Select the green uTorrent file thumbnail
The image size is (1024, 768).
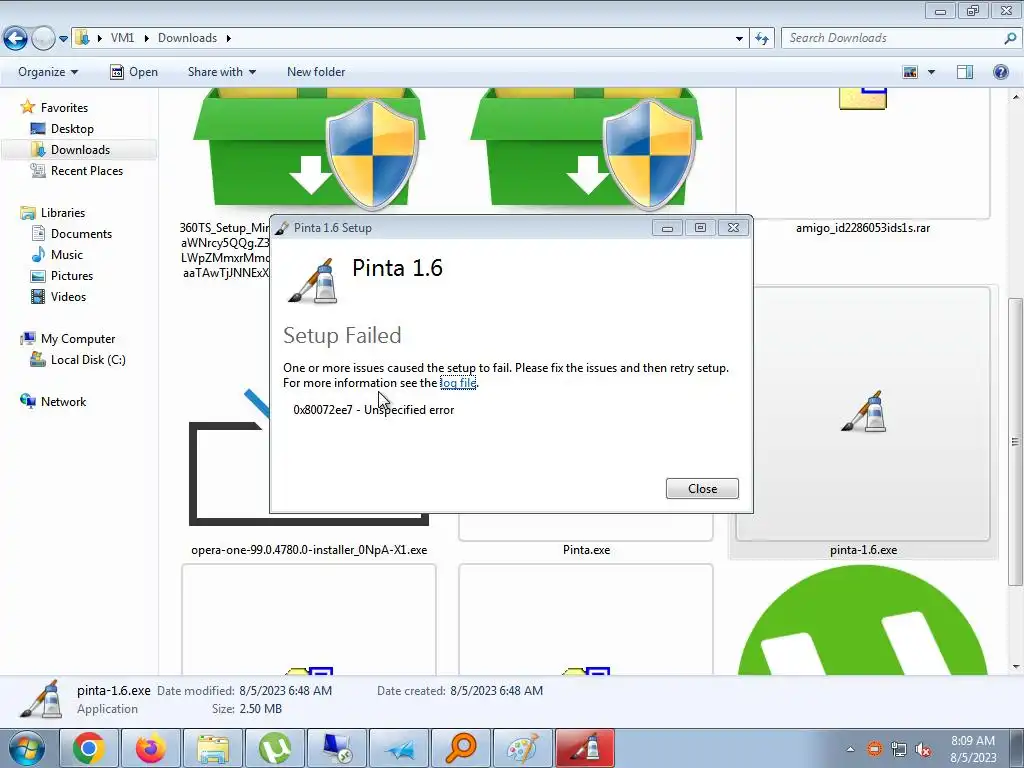point(863,620)
